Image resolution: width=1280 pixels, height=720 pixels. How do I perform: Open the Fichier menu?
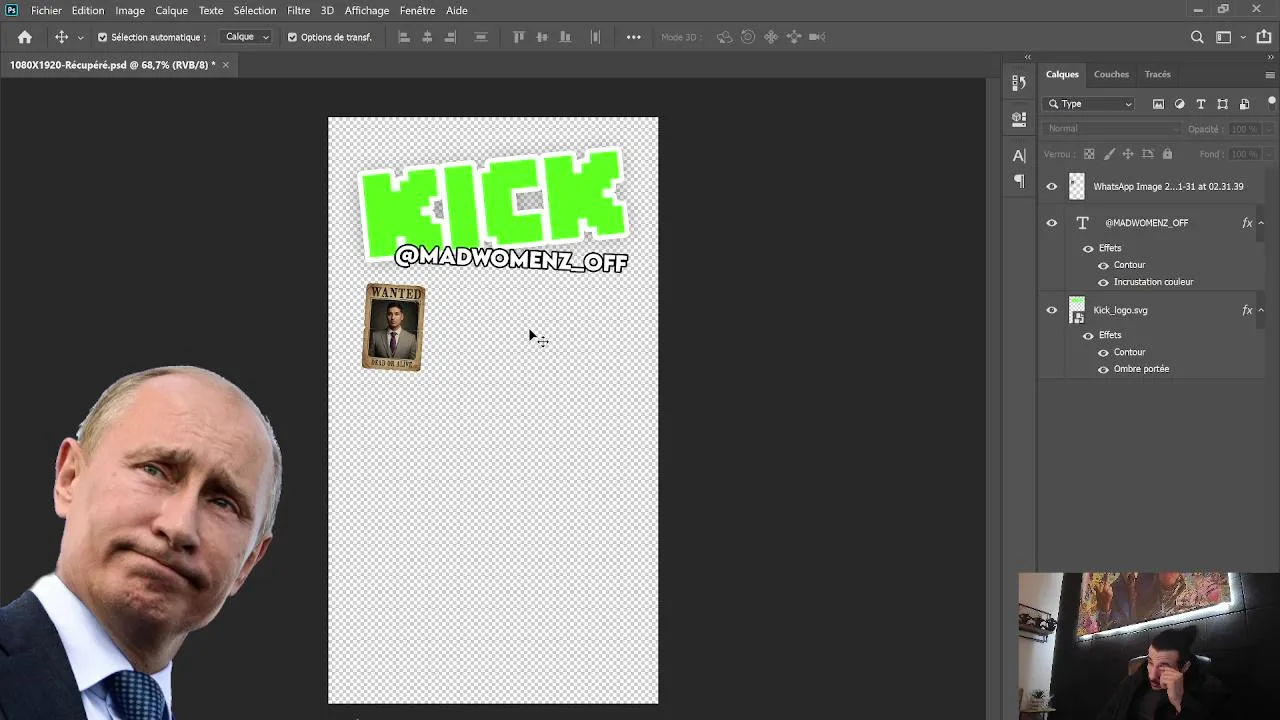(x=46, y=10)
